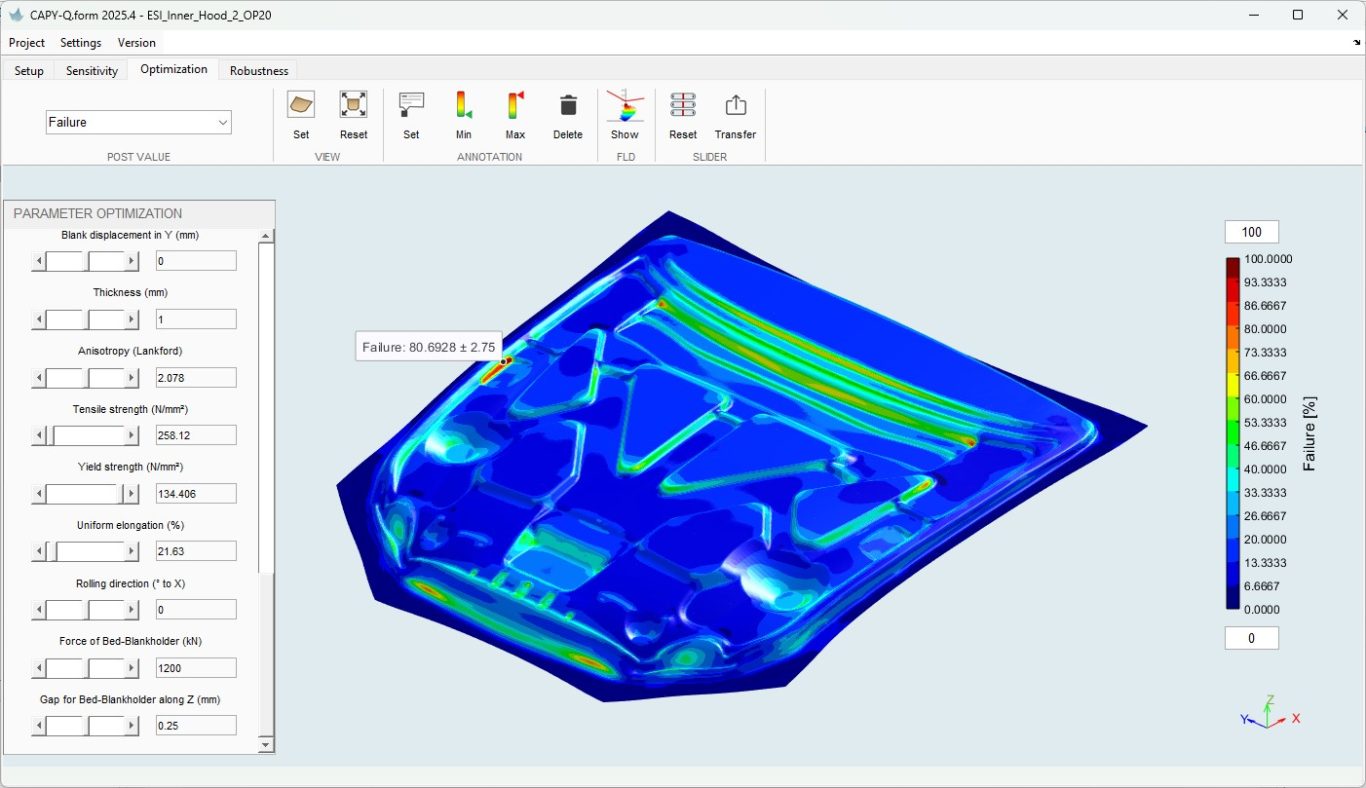Switch to the Sensitivity tab
1366x788 pixels.
pos(92,71)
